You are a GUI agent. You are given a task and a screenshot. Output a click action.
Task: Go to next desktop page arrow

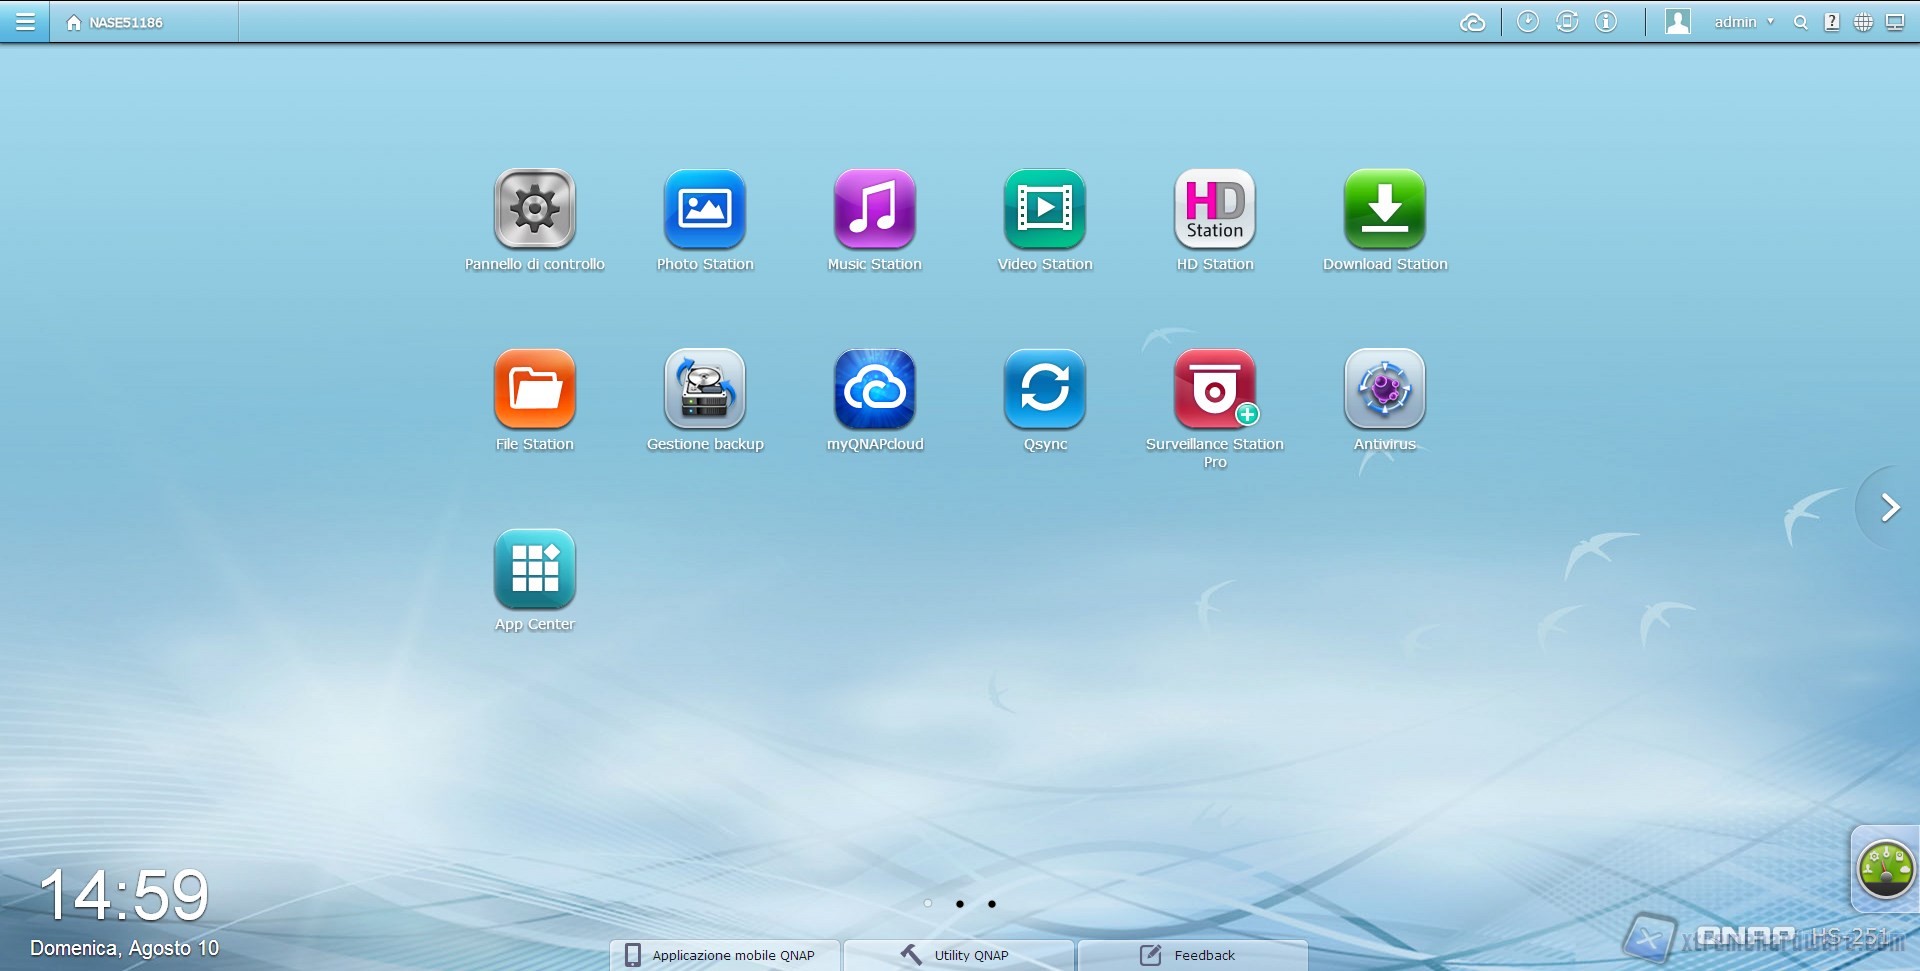coord(1889,507)
